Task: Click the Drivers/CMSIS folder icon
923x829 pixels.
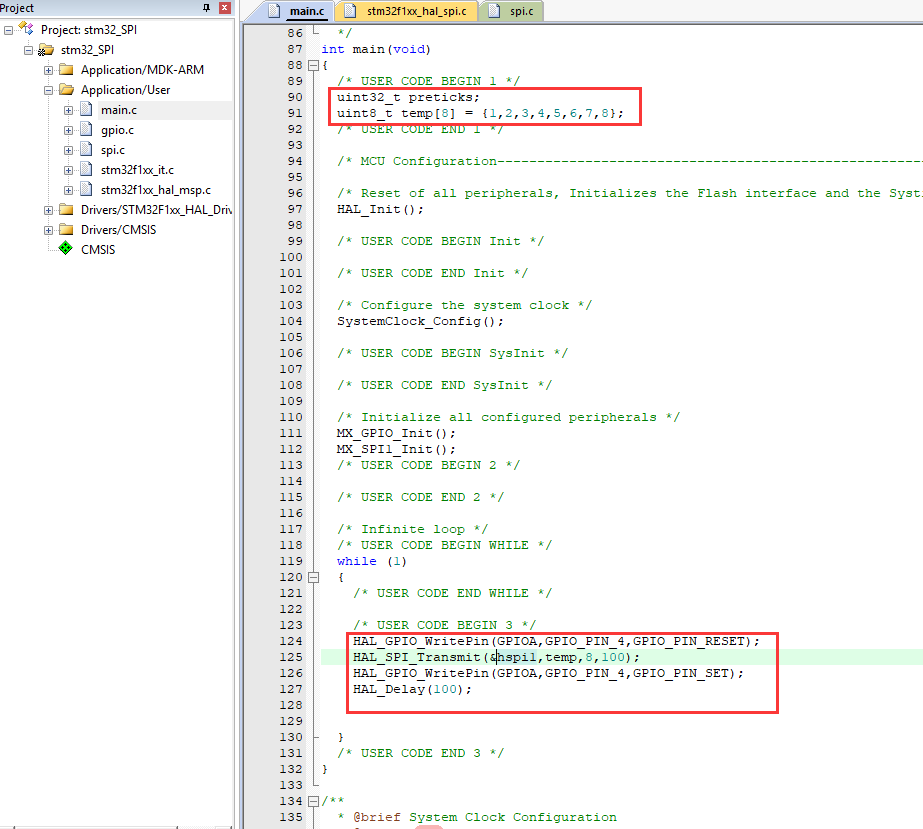Action: 67,229
